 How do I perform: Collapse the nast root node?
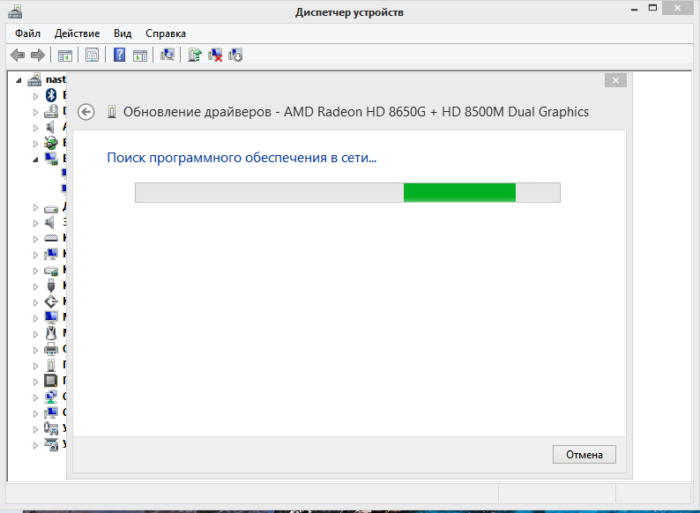point(19,80)
